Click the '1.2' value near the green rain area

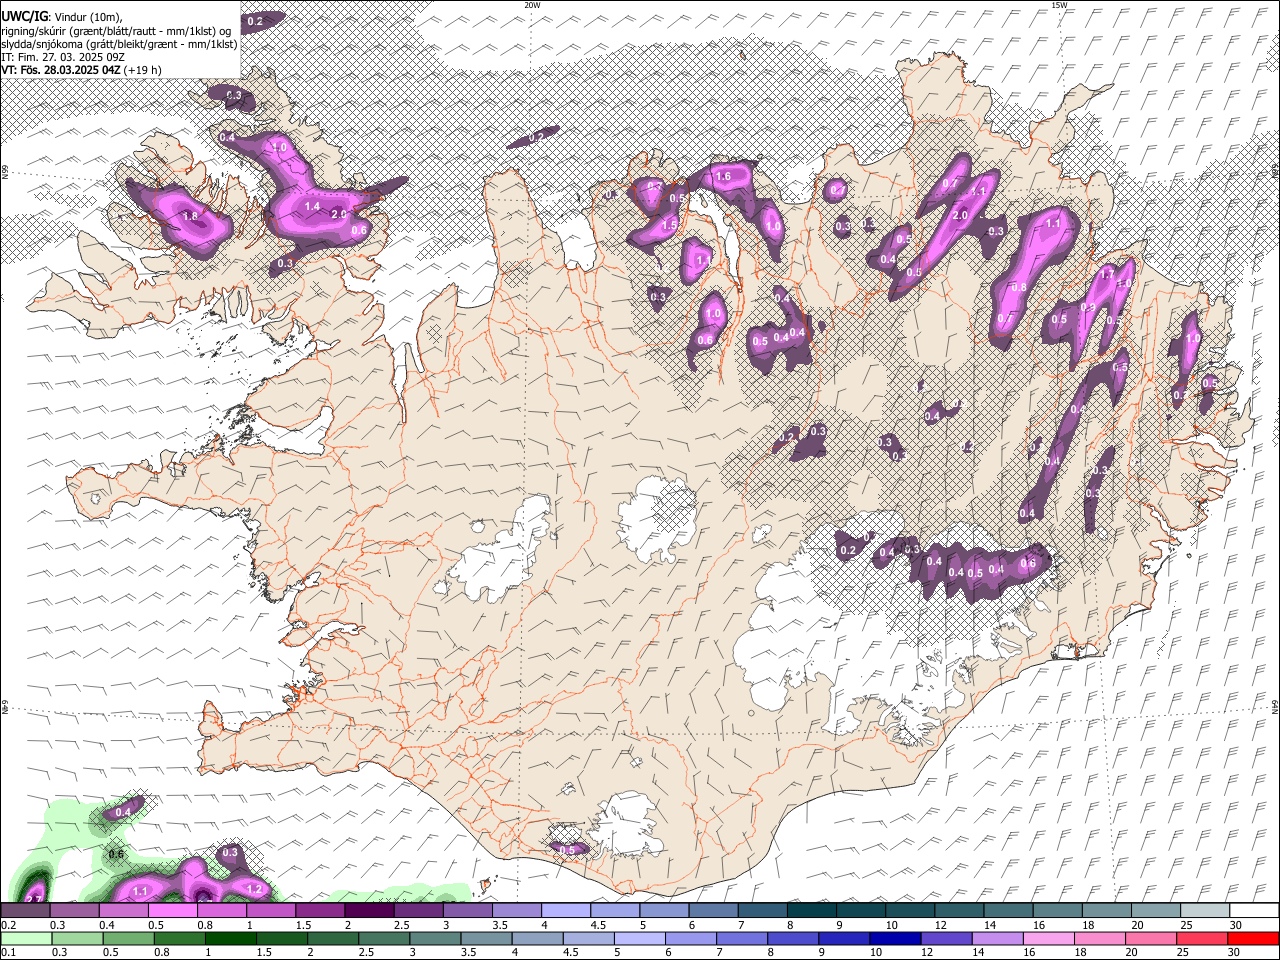(x=253, y=889)
